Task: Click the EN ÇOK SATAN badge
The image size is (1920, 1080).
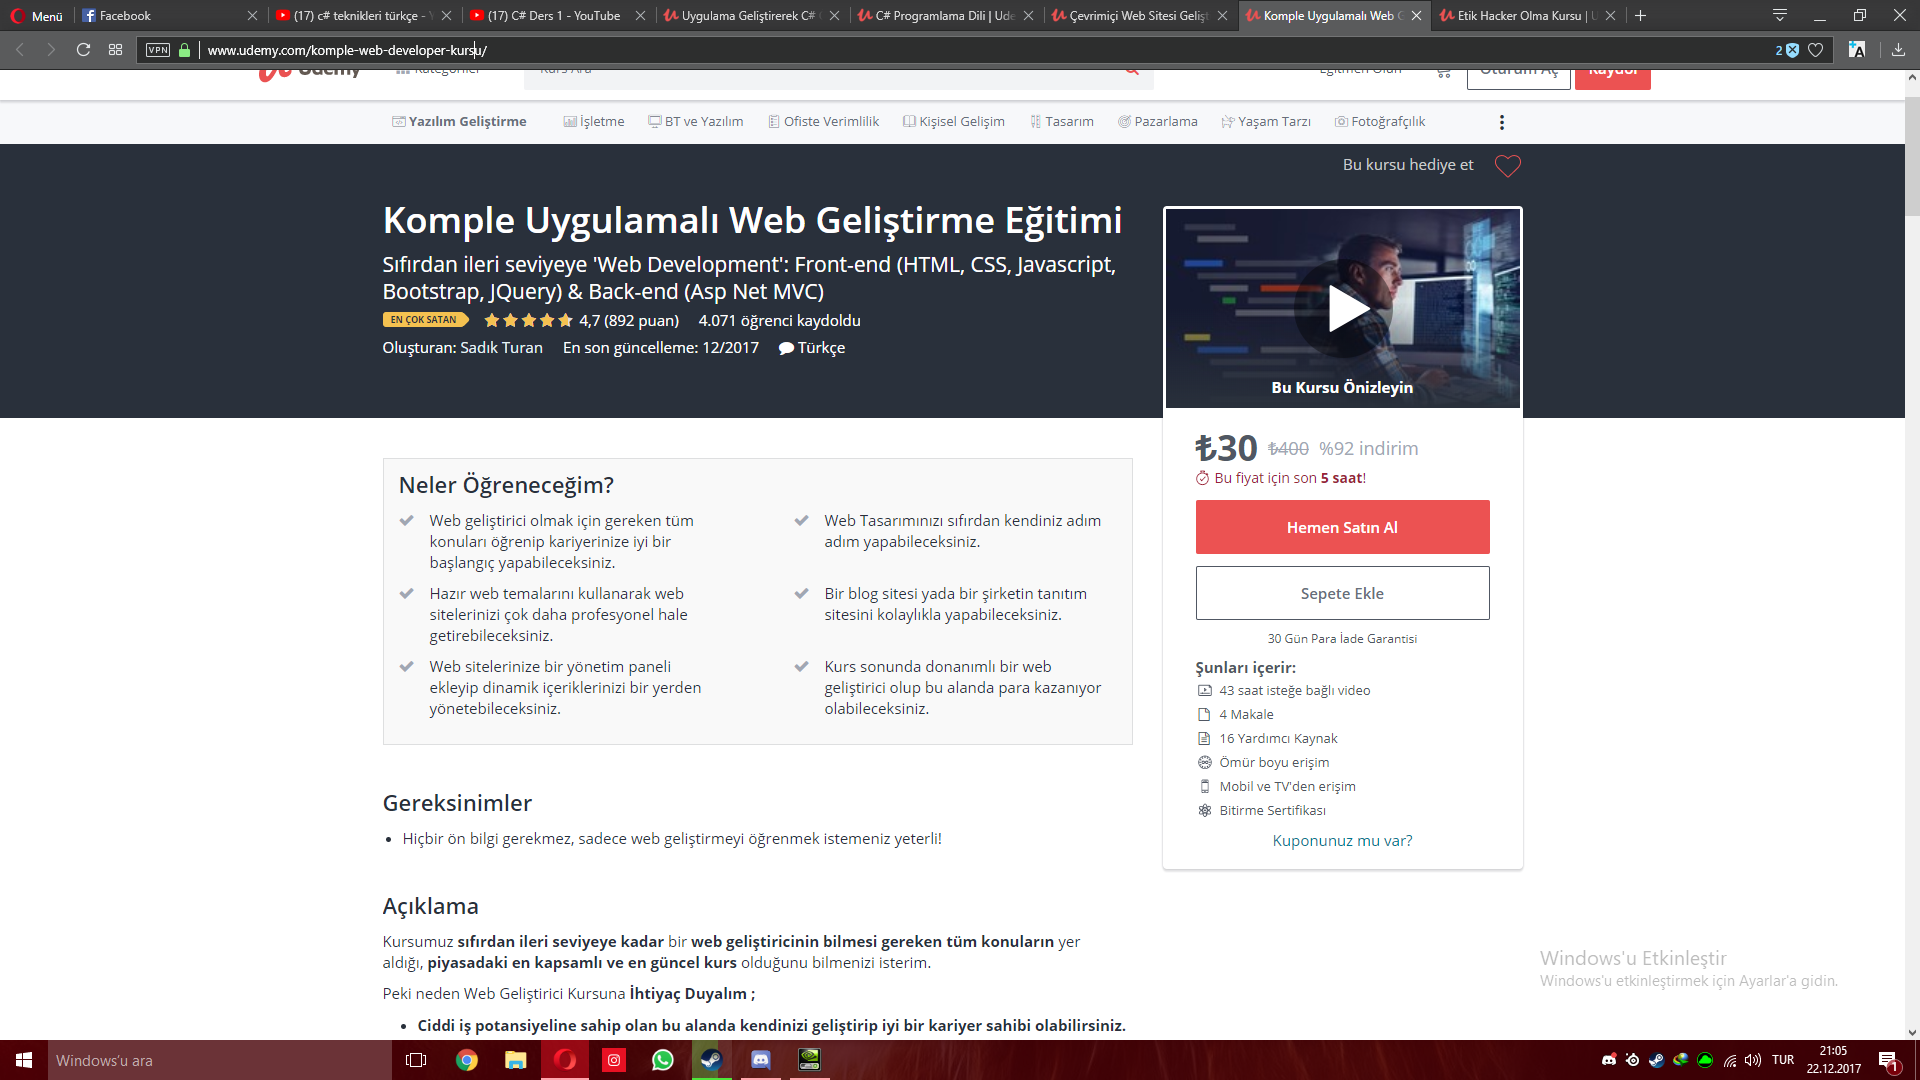Action: pyautogui.click(x=425, y=320)
